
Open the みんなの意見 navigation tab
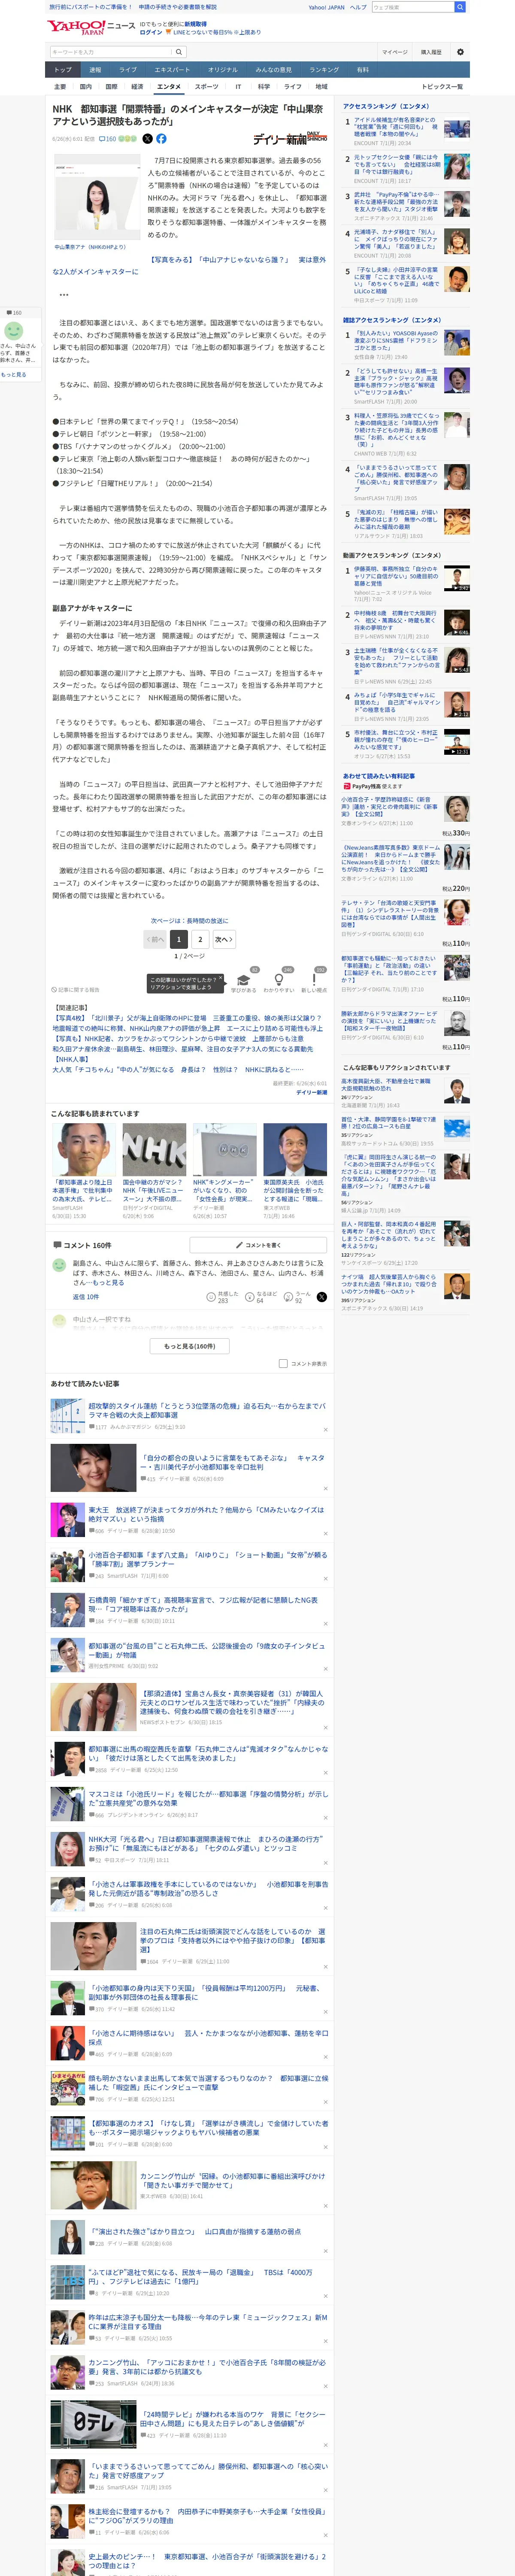tap(273, 70)
